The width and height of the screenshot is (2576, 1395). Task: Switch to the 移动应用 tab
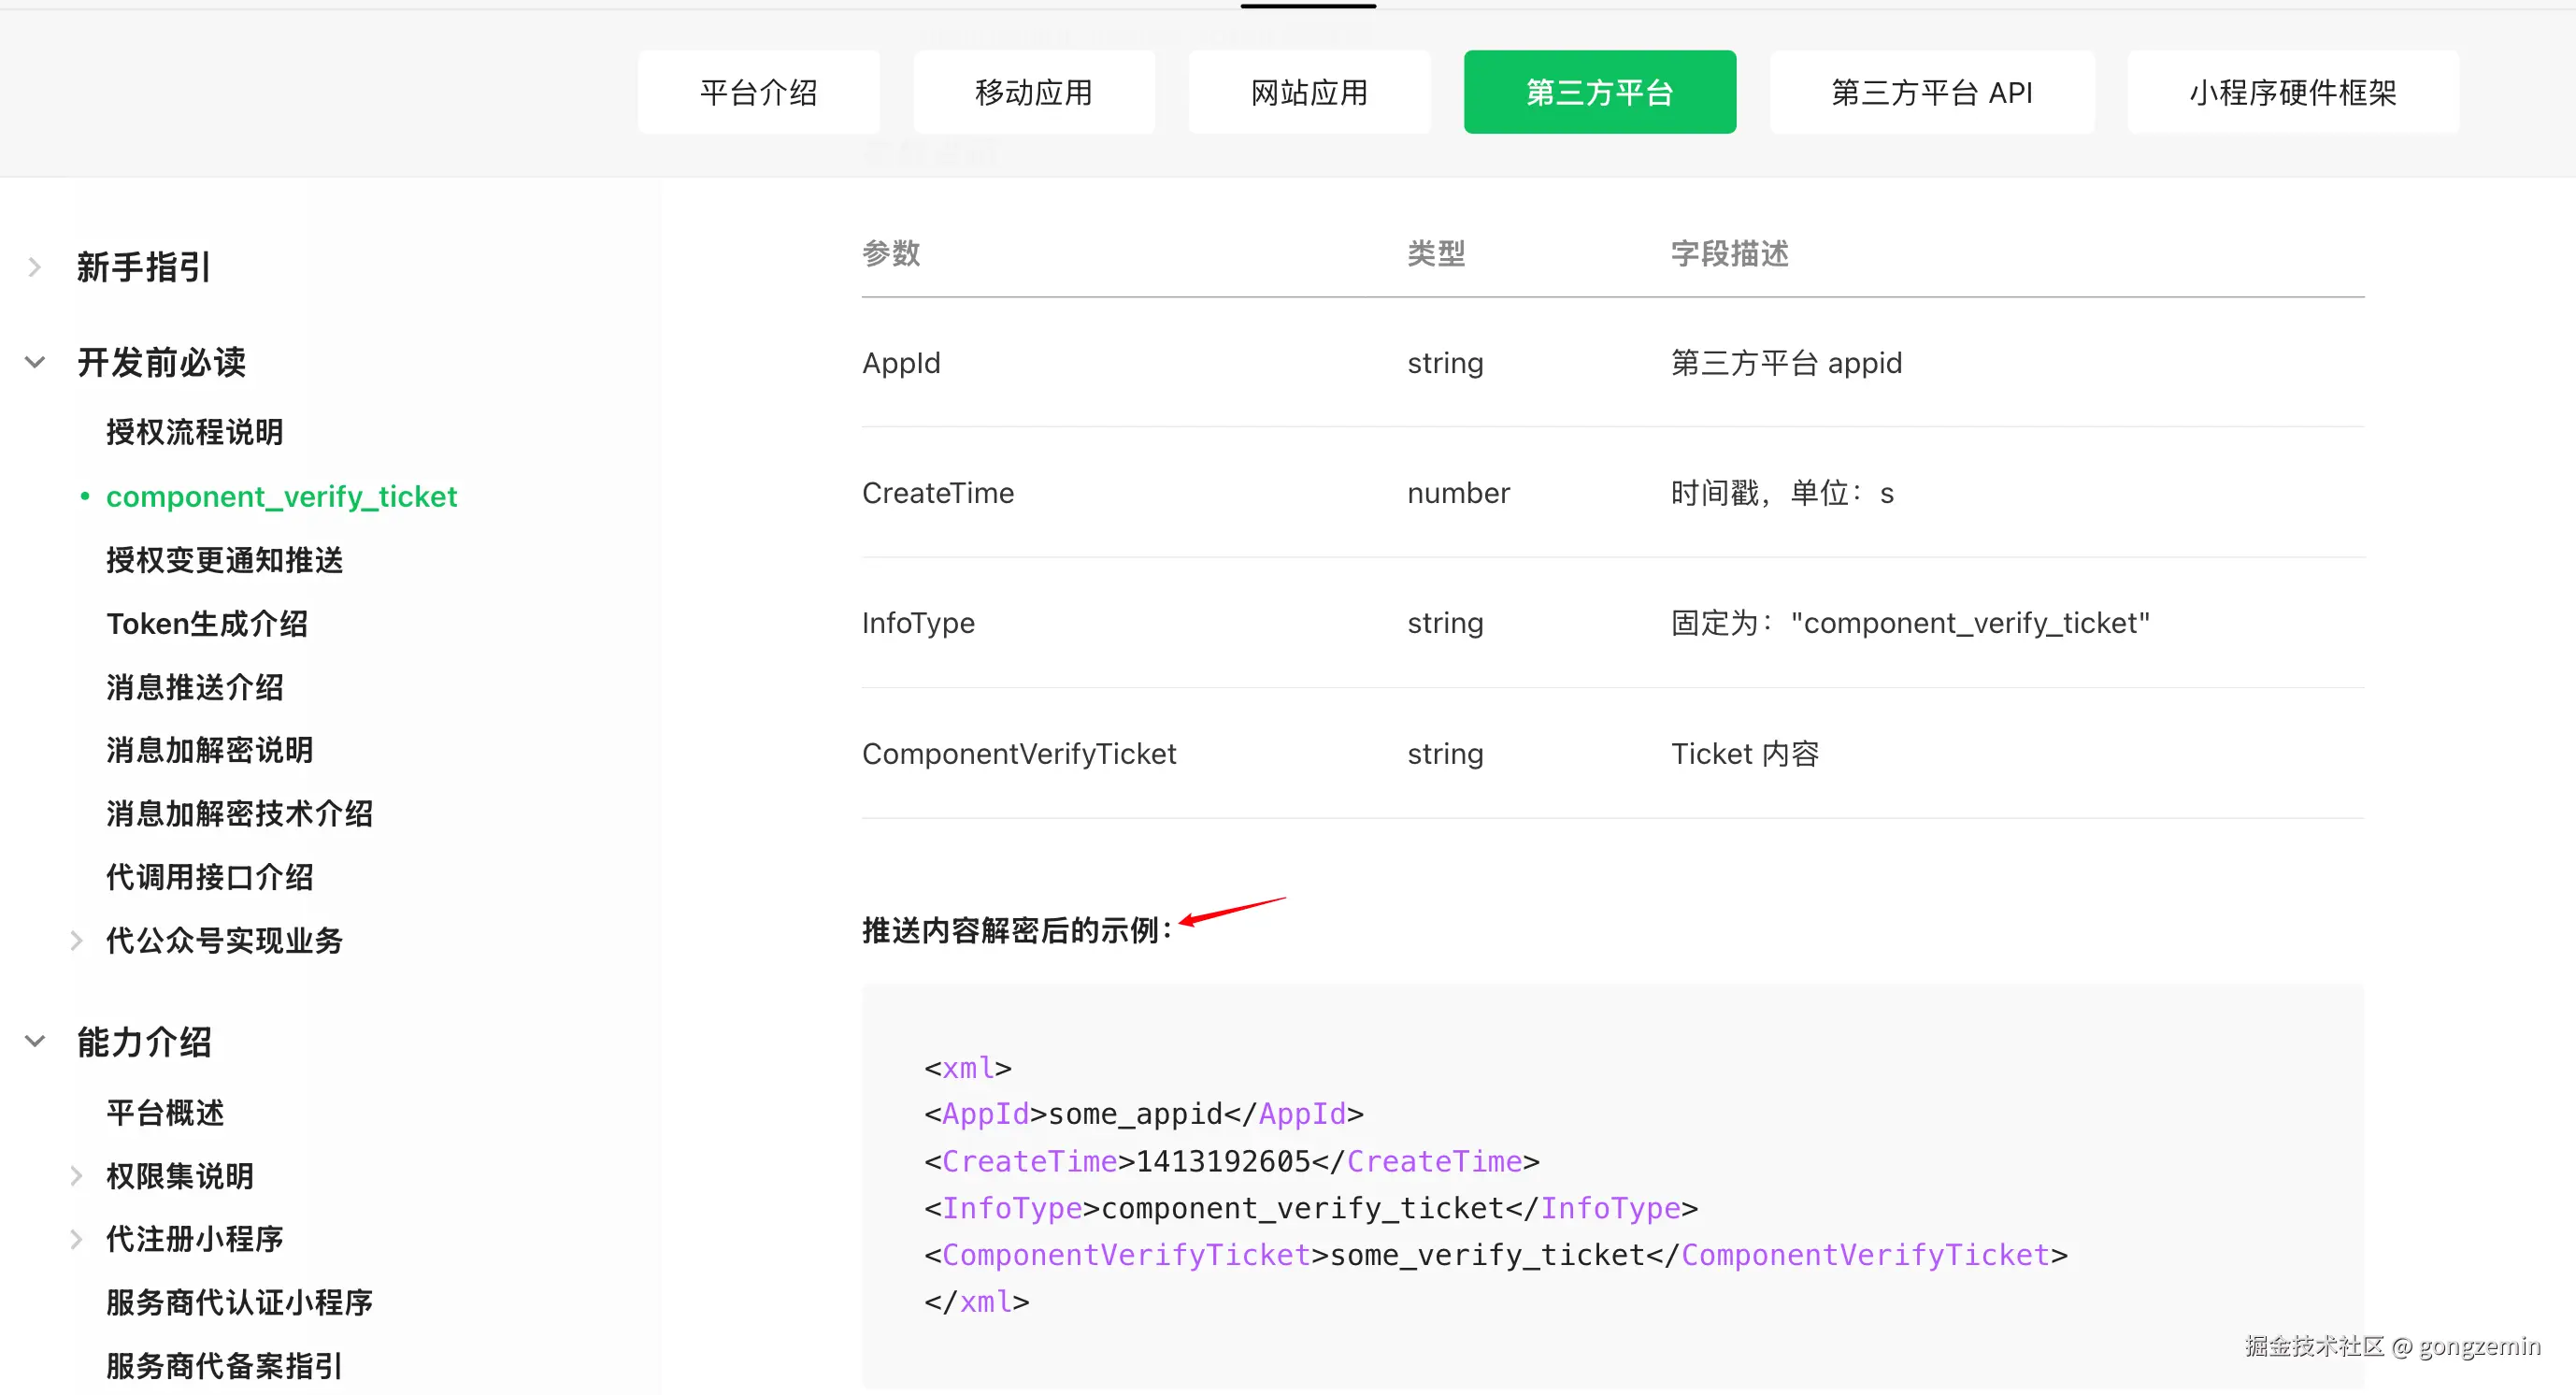[x=1033, y=92]
